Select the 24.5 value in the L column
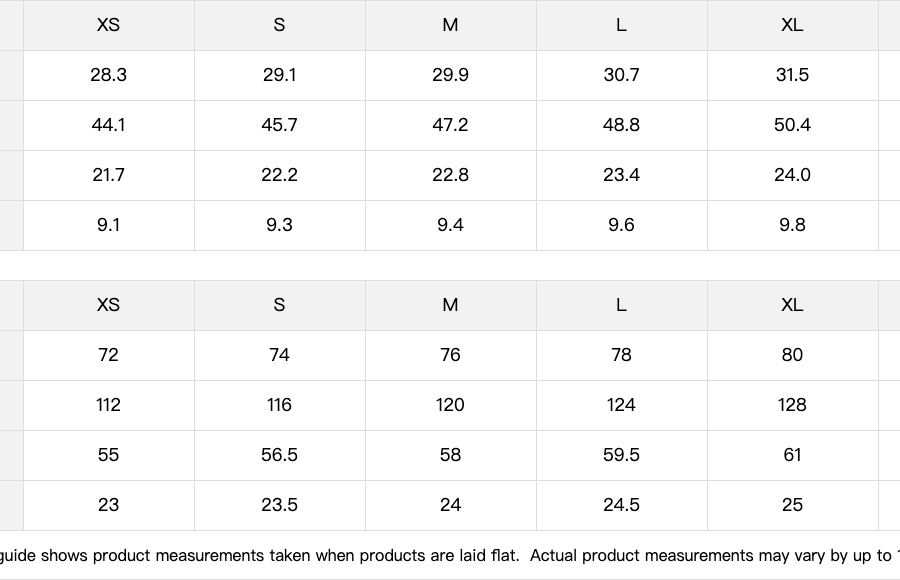 [x=622, y=505]
